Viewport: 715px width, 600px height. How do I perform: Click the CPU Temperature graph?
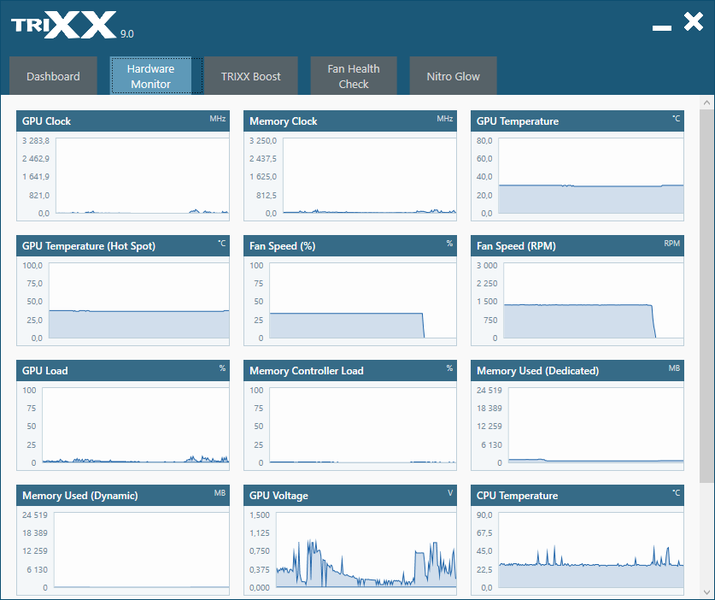pyautogui.click(x=577, y=540)
